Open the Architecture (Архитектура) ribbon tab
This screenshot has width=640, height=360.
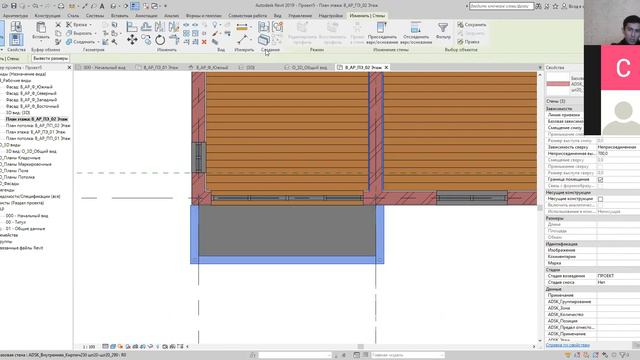[x=16, y=16]
